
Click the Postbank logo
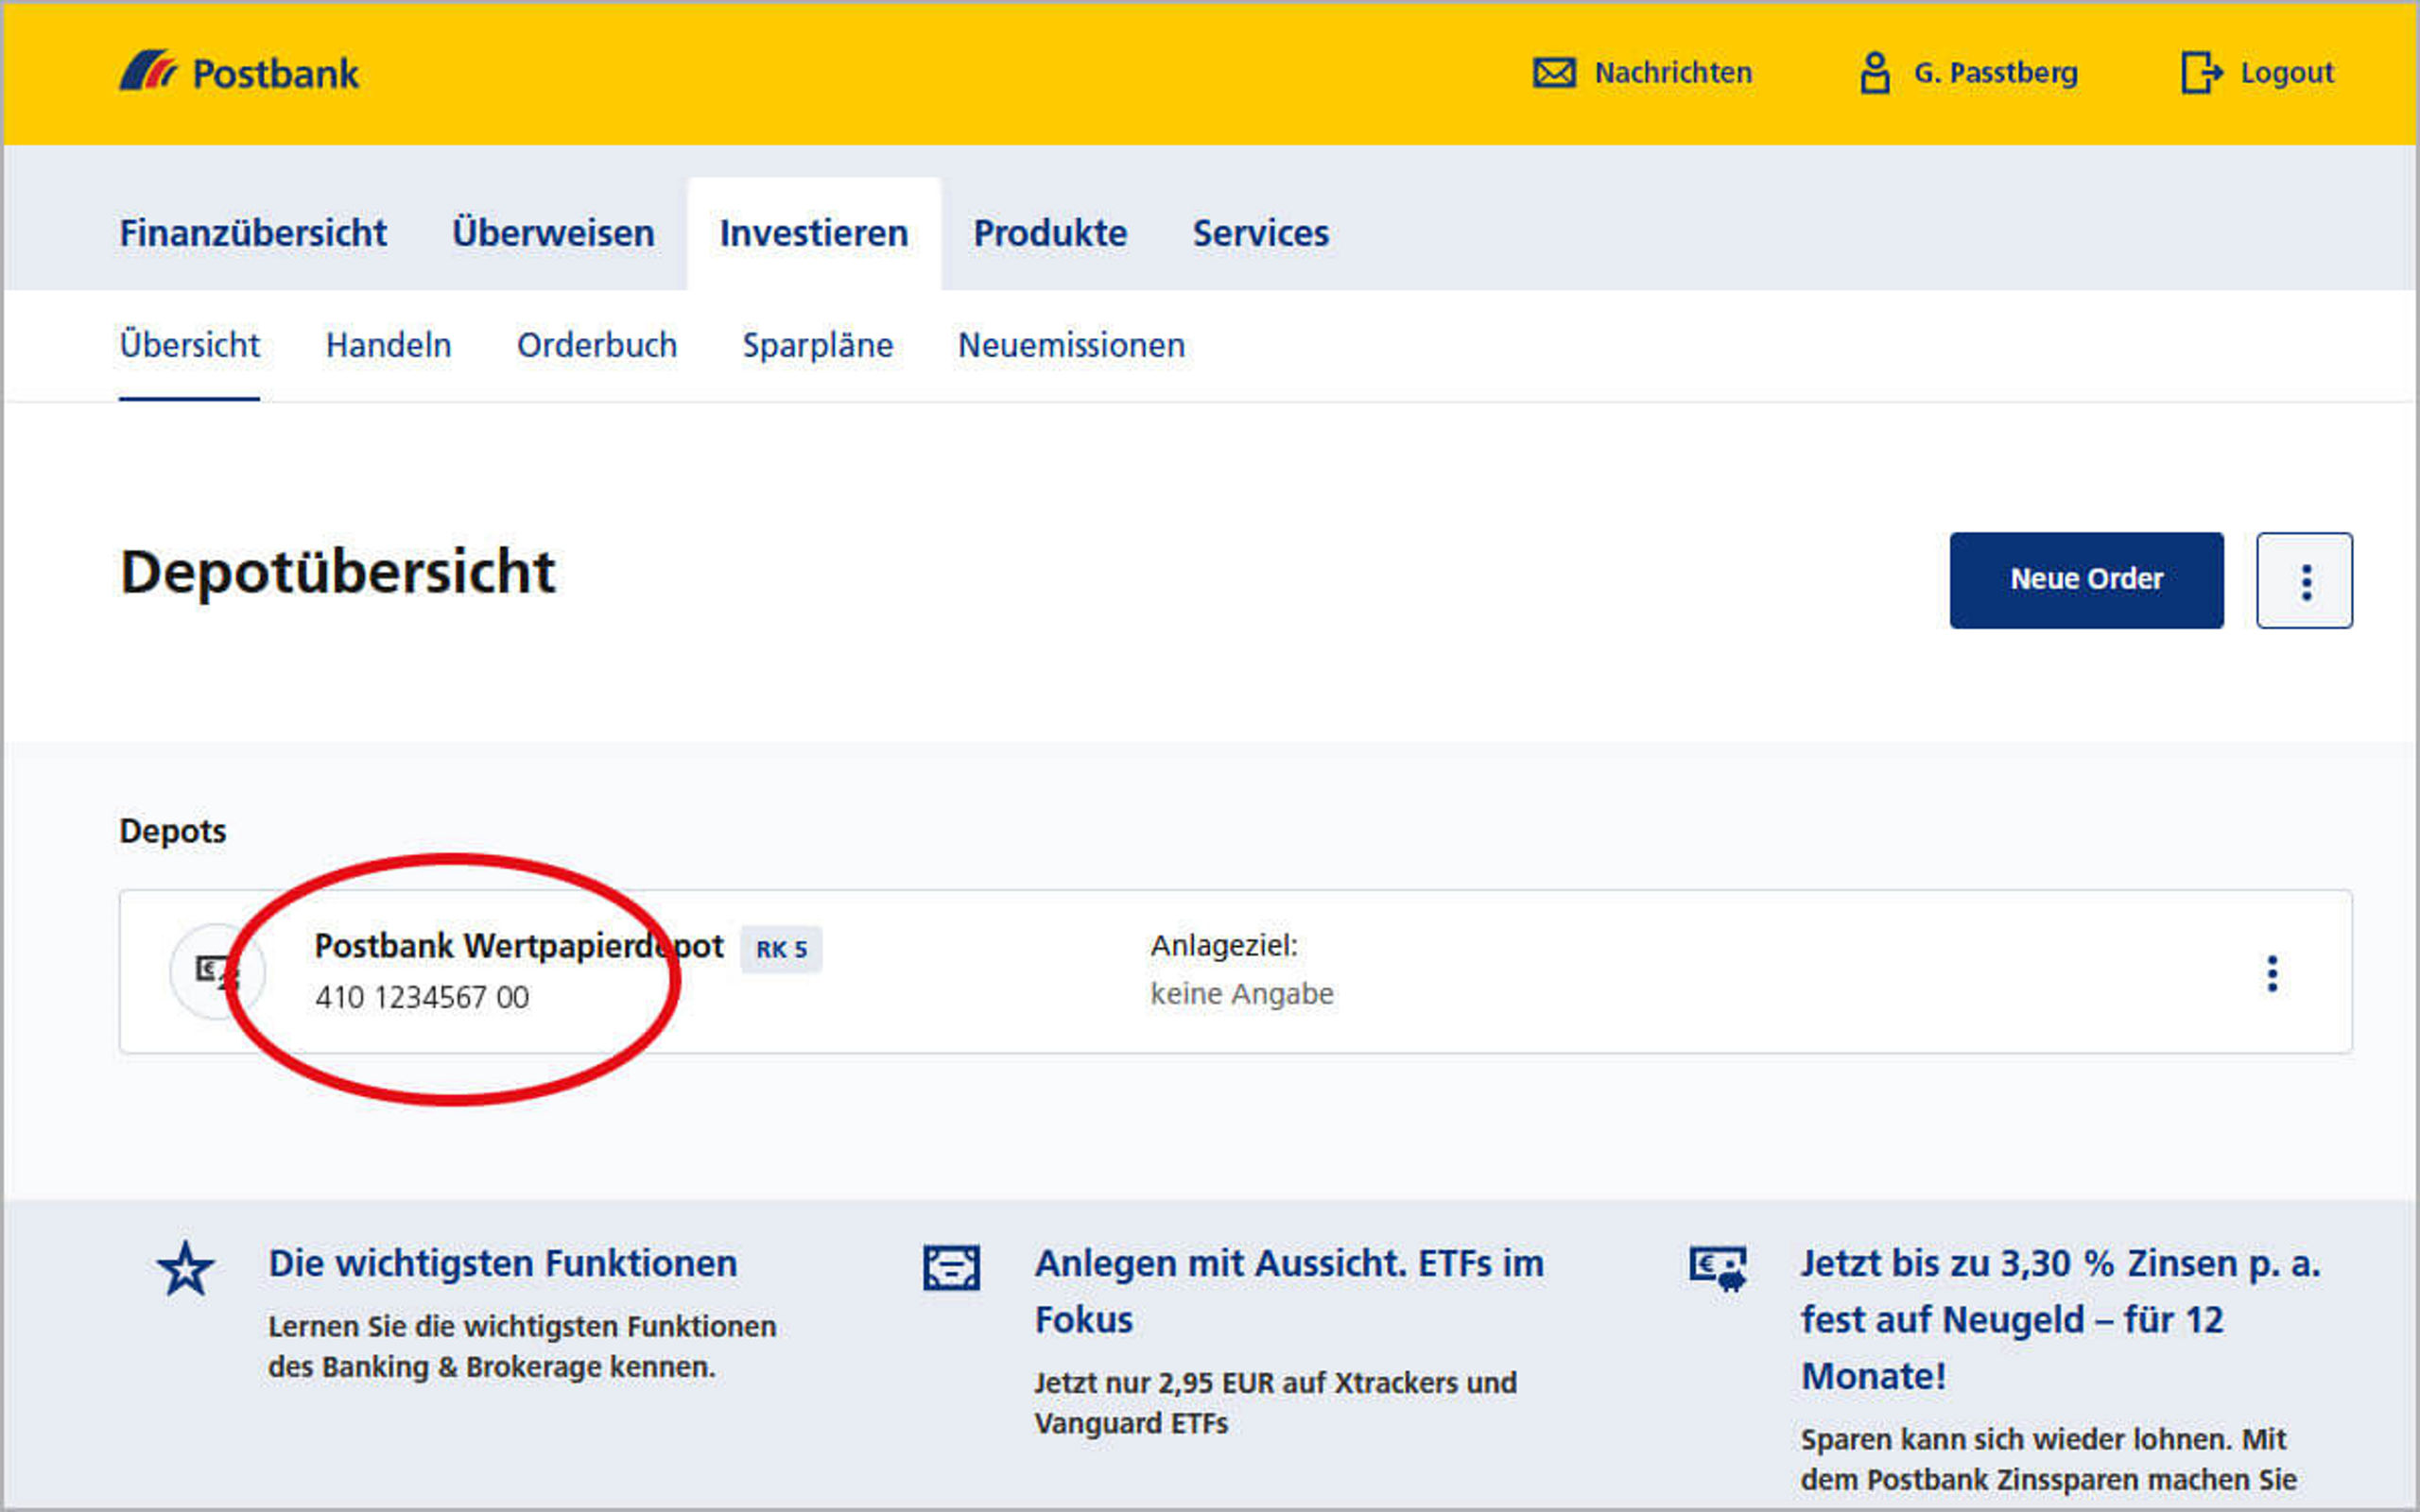tap(239, 72)
